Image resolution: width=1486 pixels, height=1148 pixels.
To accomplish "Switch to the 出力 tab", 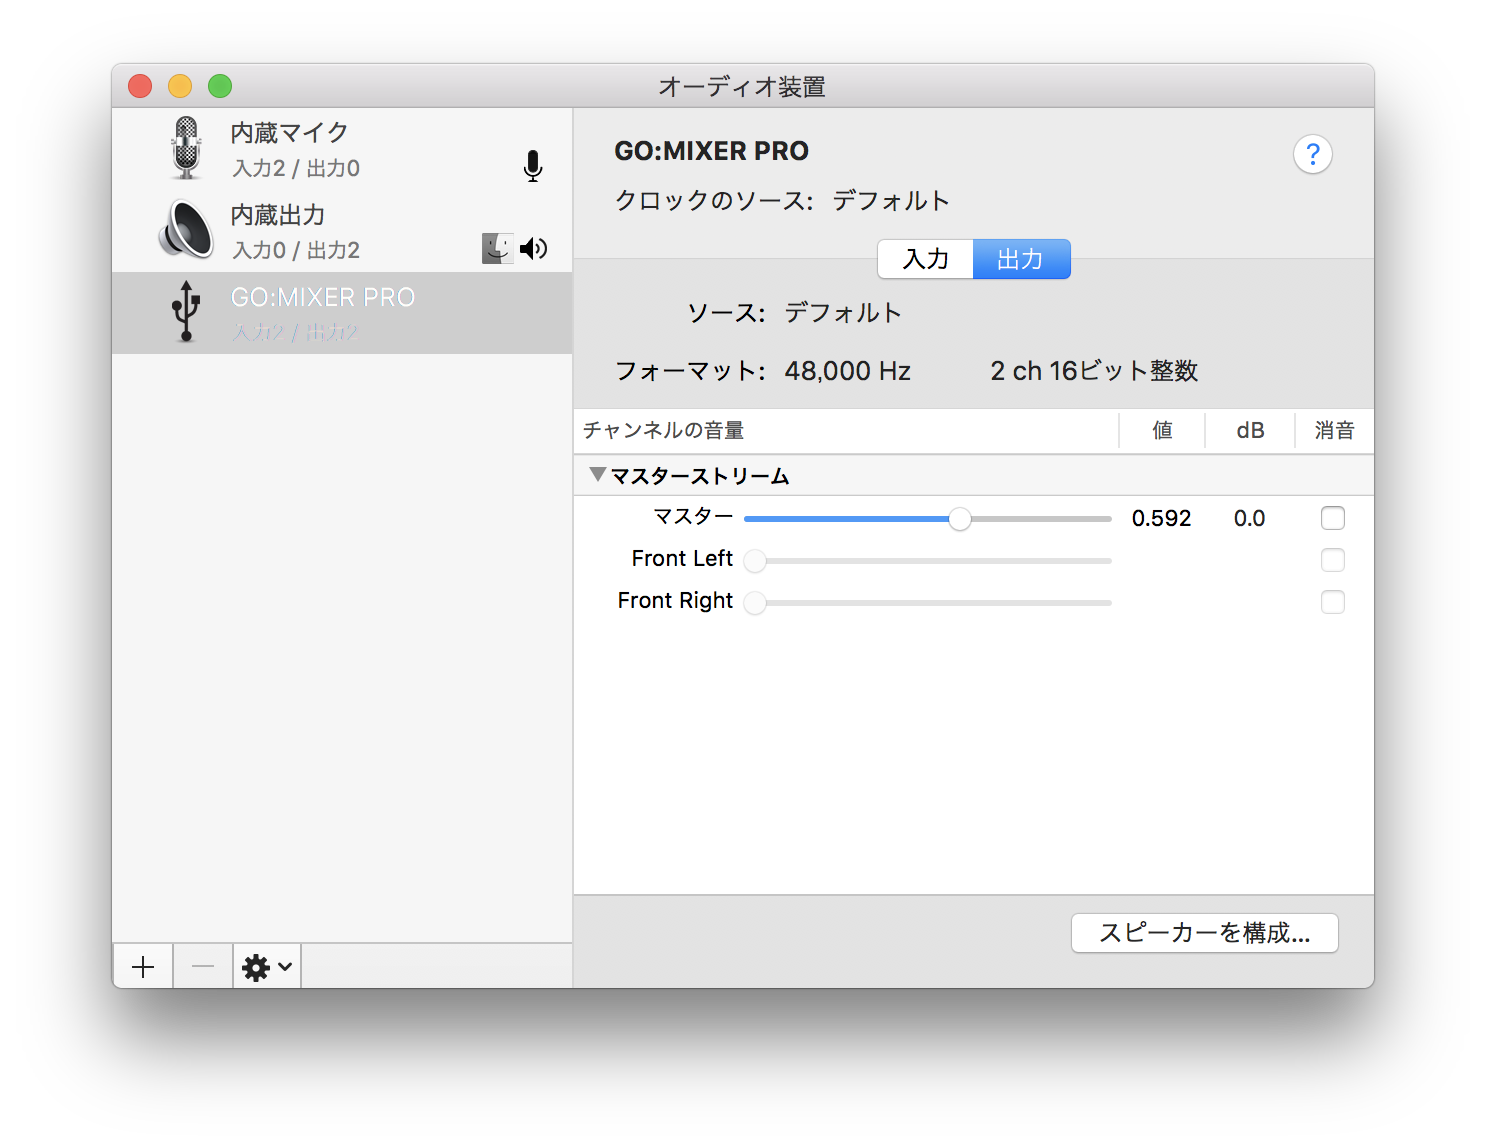I will (x=1021, y=259).
